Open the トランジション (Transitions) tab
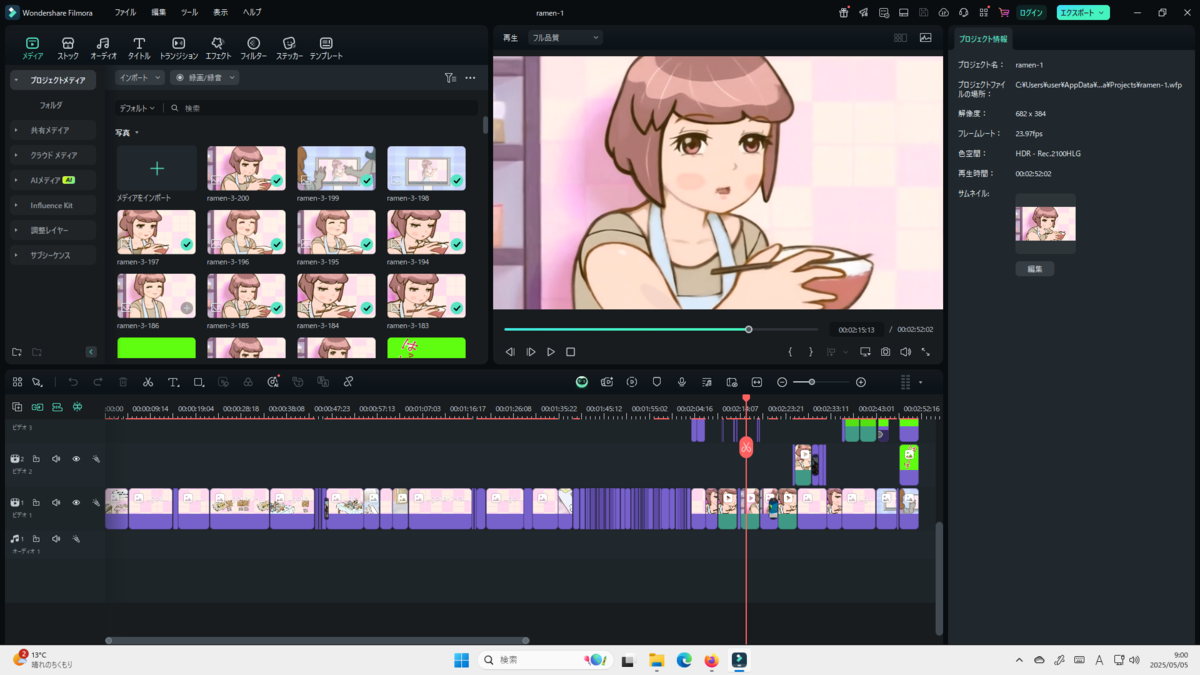The width and height of the screenshot is (1200, 675). pos(178,48)
